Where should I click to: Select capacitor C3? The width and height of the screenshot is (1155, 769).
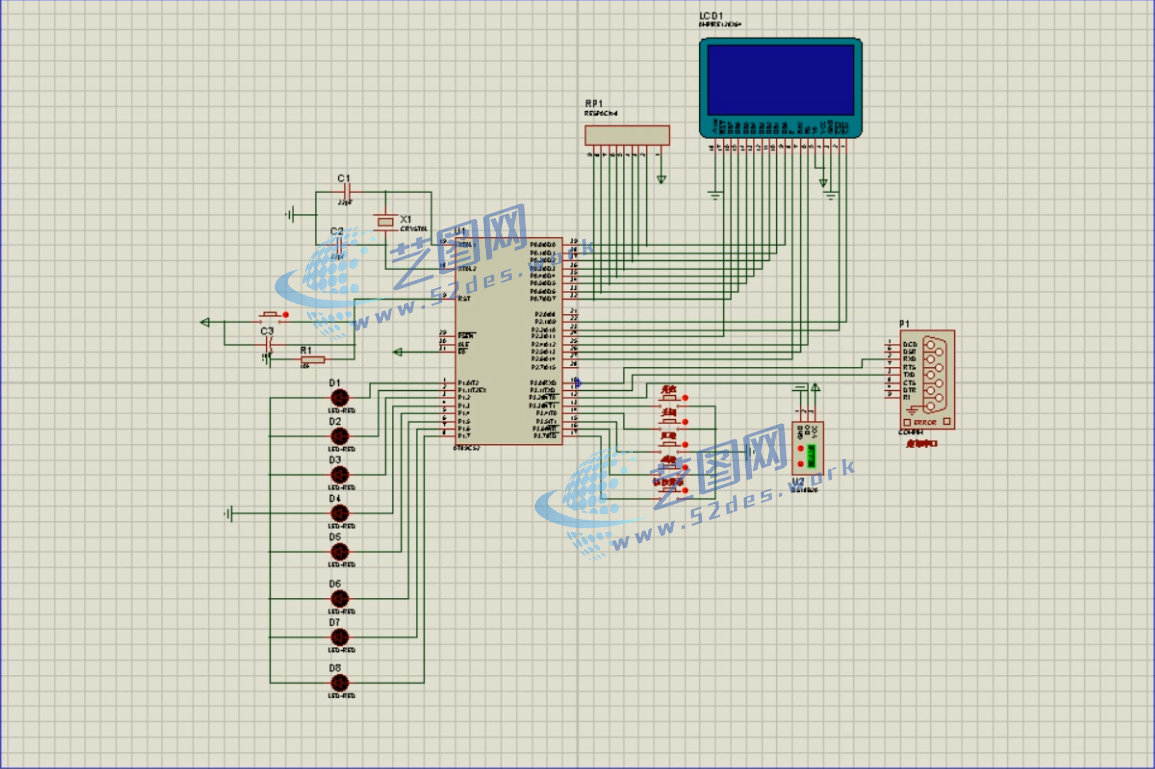point(269,345)
